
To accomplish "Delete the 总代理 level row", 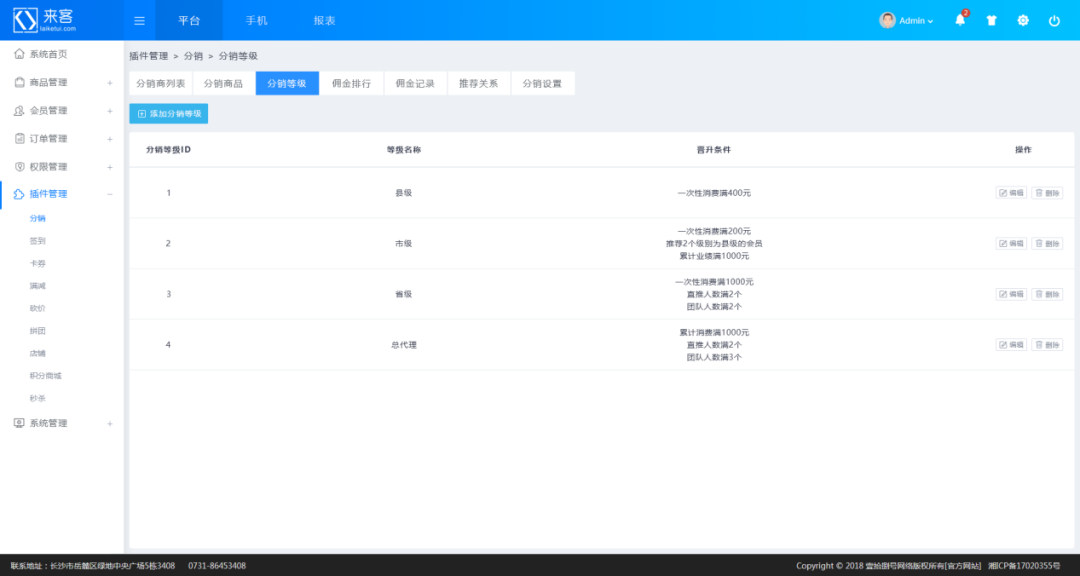I will point(1047,344).
